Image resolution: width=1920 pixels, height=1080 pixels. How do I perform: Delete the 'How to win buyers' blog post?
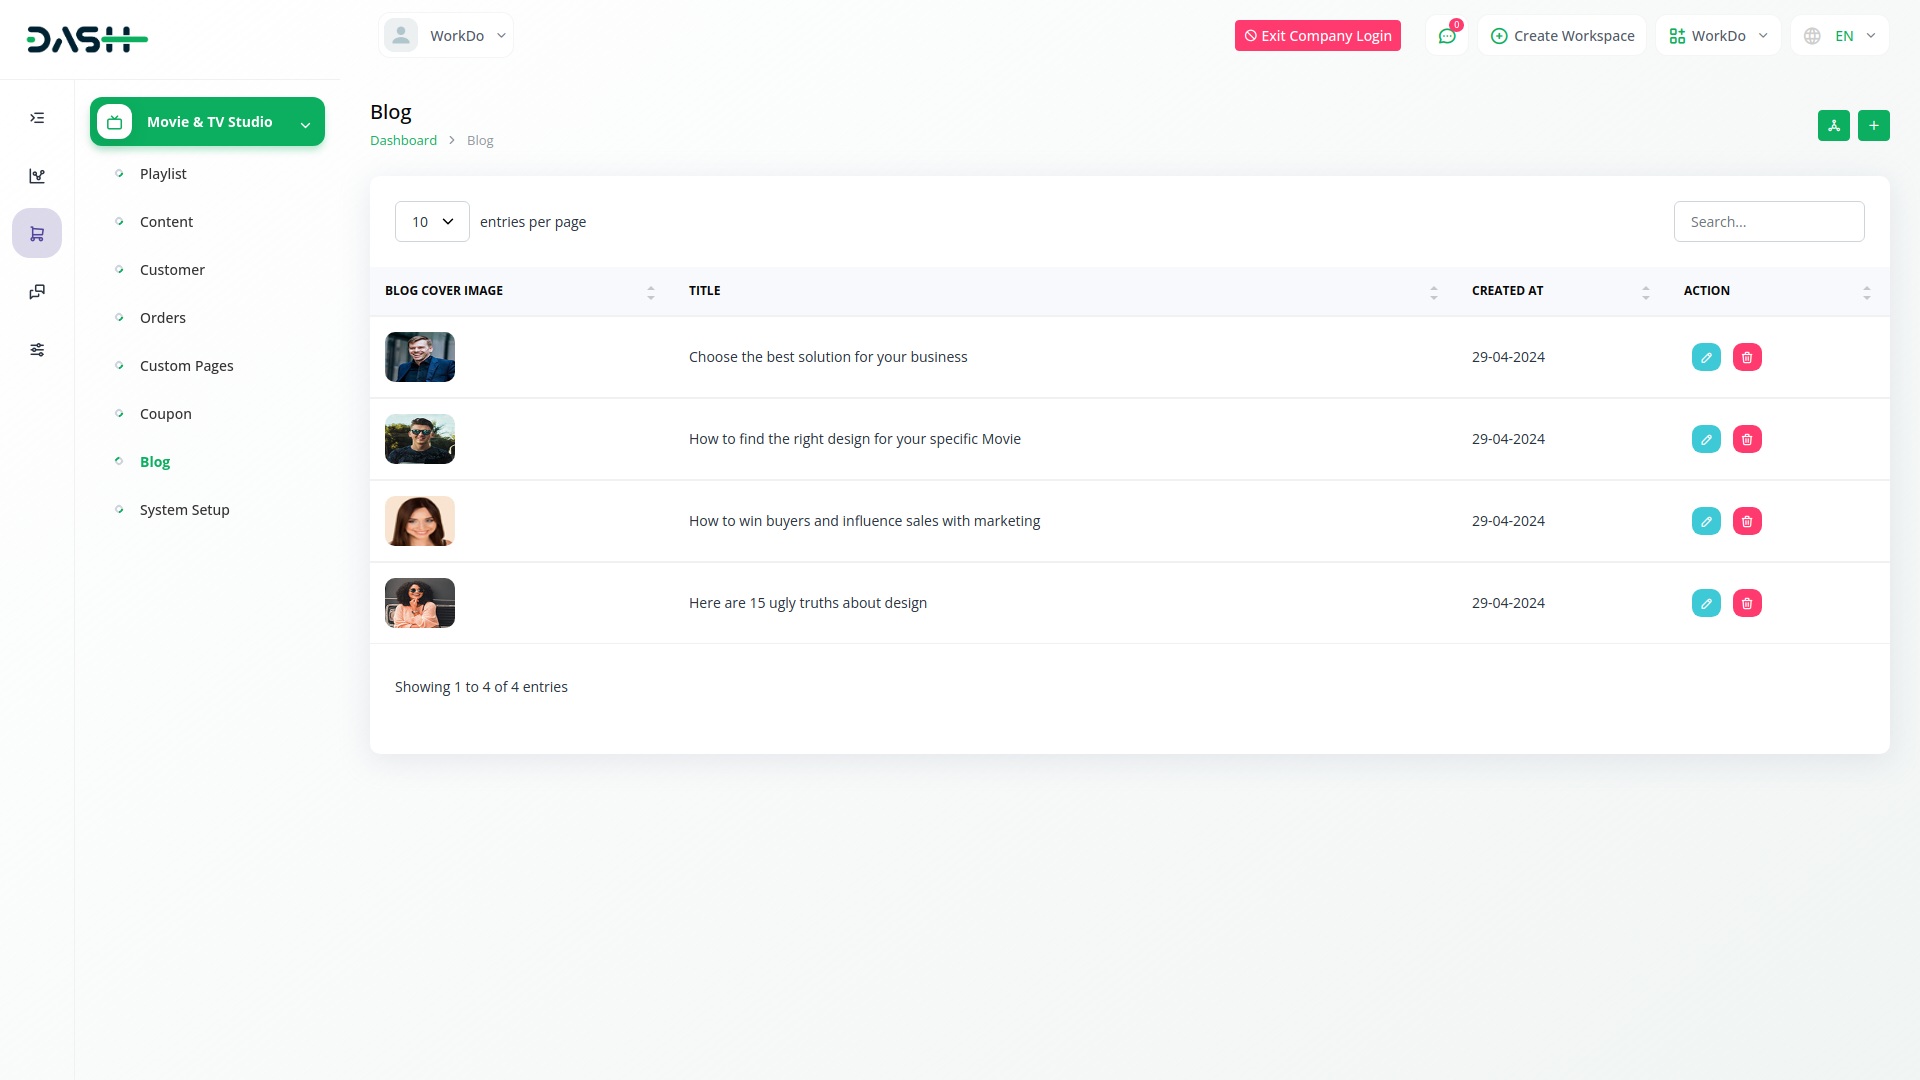[1747, 521]
